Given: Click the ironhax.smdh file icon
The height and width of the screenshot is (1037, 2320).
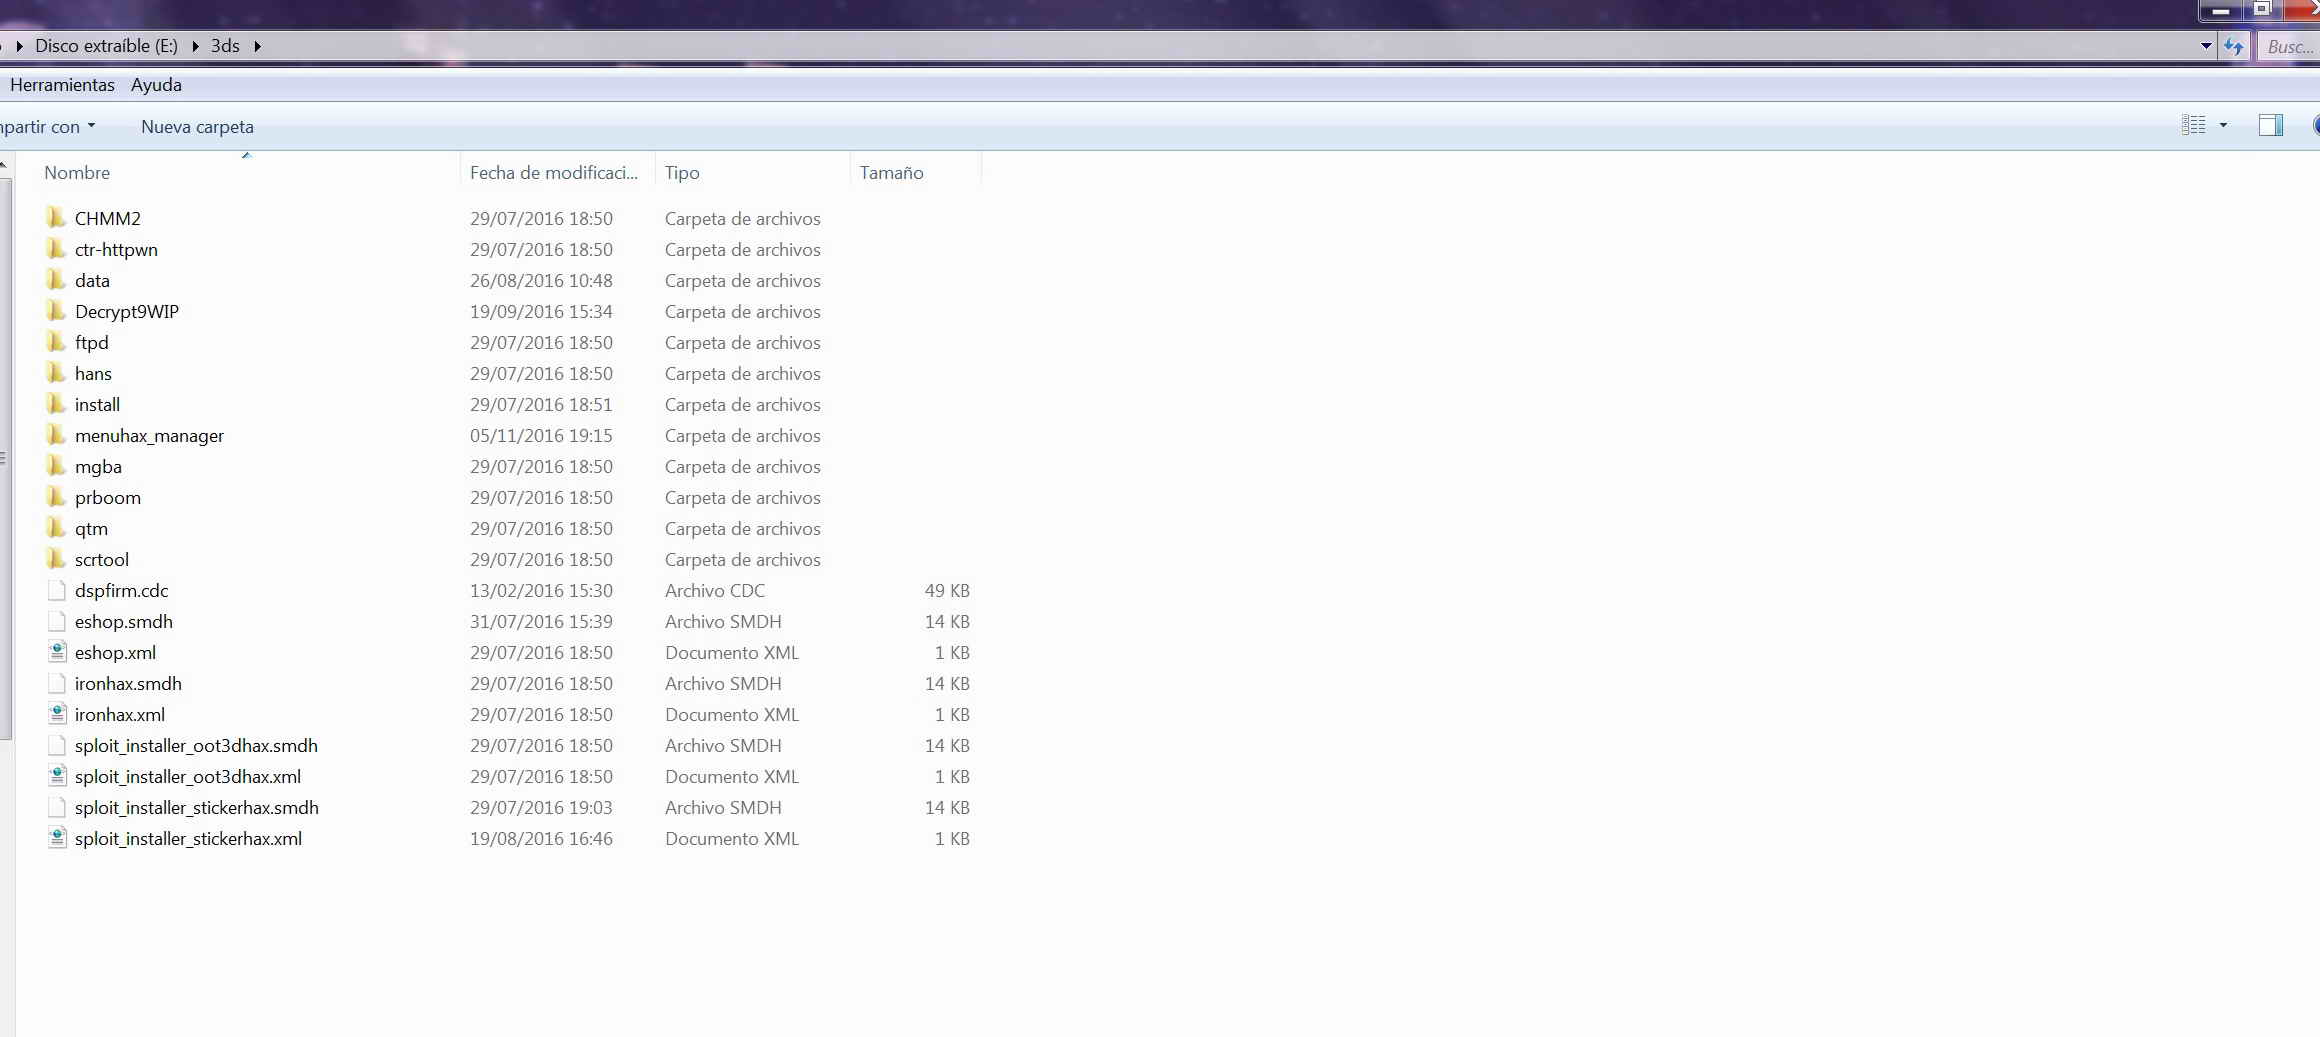Looking at the screenshot, I should 57,683.
